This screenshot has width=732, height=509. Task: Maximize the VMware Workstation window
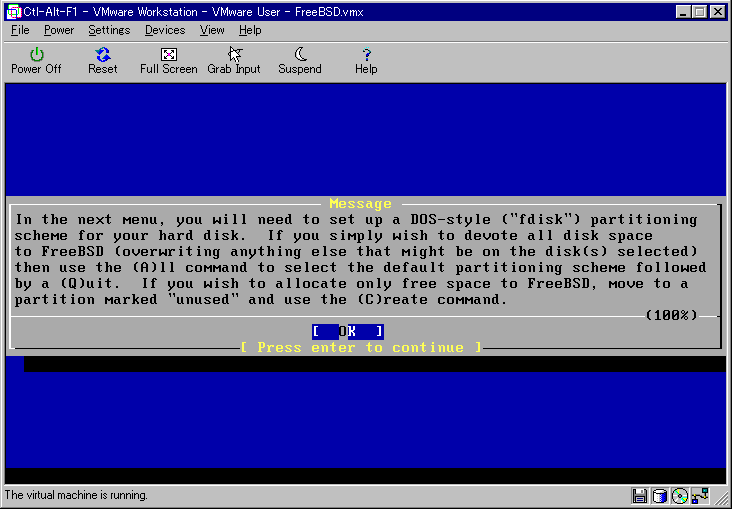pos(699,12)
